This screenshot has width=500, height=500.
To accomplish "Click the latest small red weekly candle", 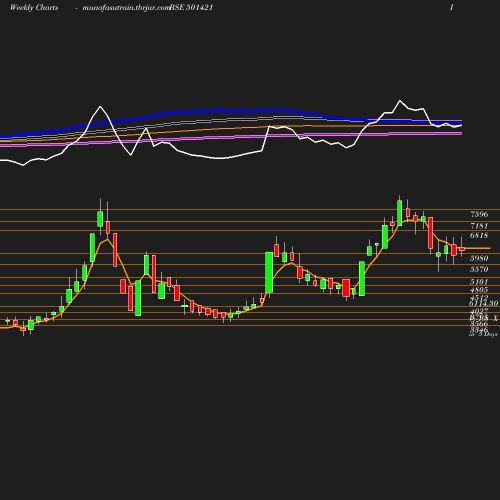I will point(462,249).
